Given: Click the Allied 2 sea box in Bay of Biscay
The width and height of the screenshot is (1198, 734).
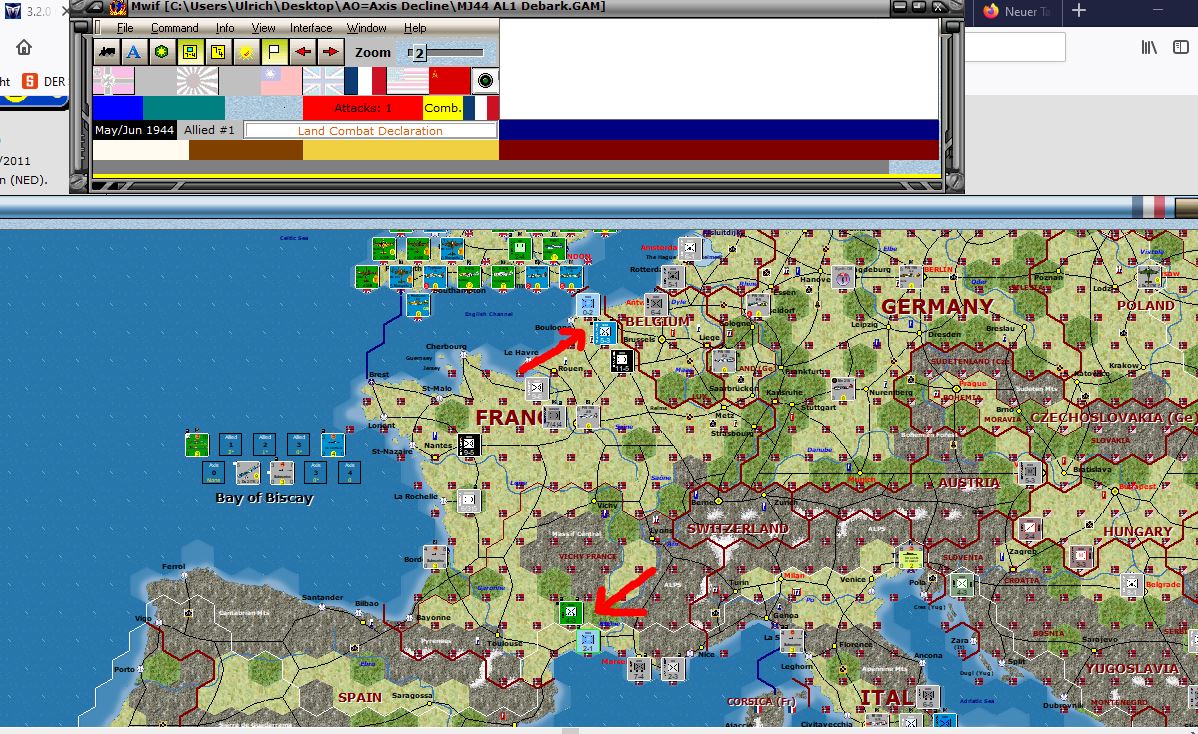Looking at the screenshot, I should tap(264, 445).
